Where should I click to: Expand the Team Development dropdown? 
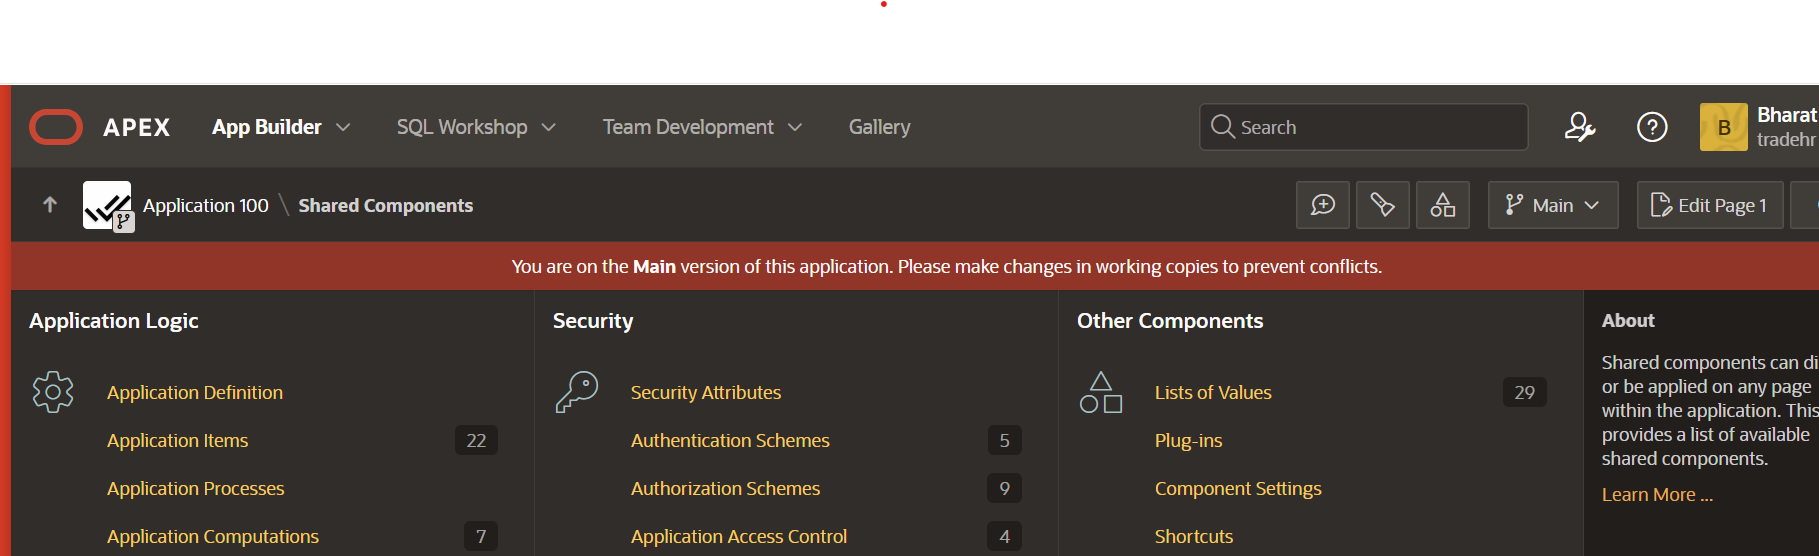702,127
